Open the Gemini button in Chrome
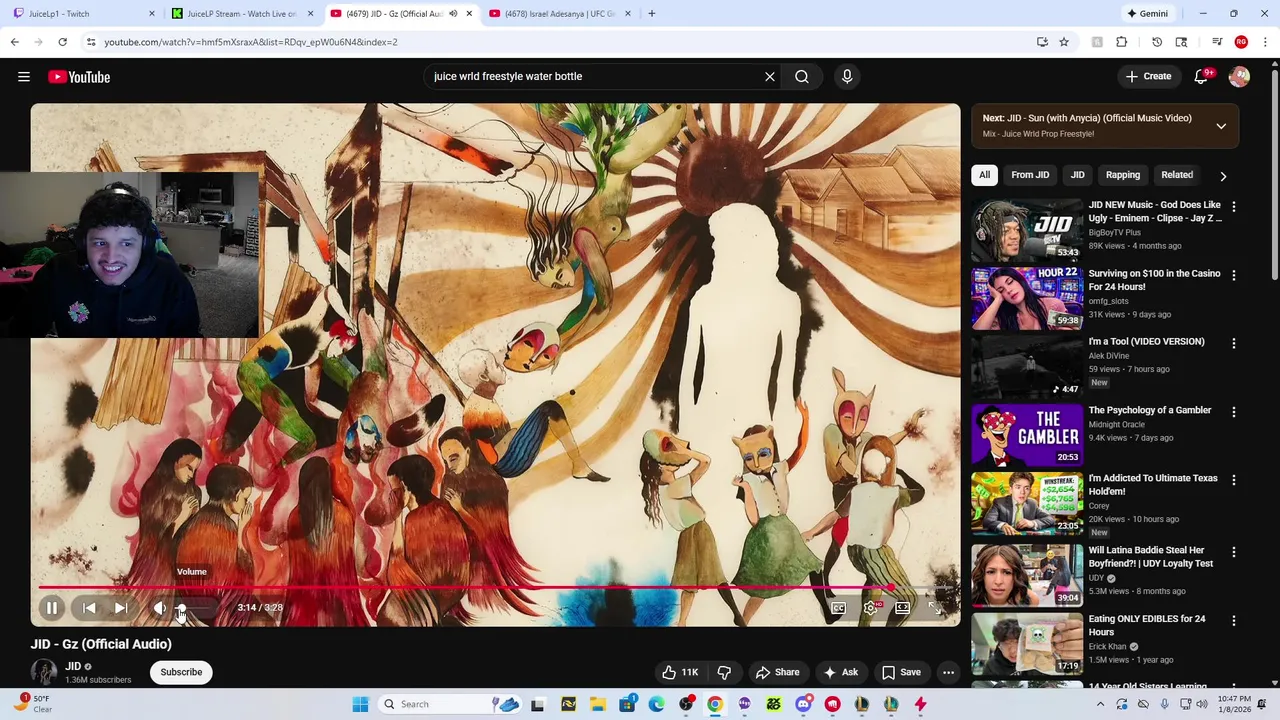 coord(1147,14)
